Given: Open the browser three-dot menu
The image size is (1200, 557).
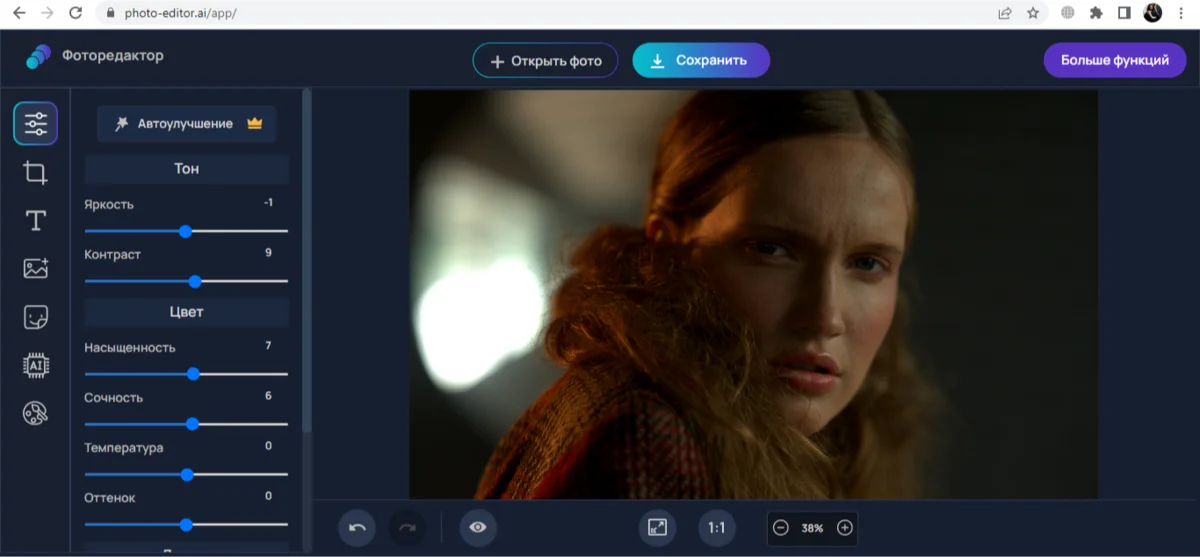Looking at the screenshot, I should (1181, 13).
